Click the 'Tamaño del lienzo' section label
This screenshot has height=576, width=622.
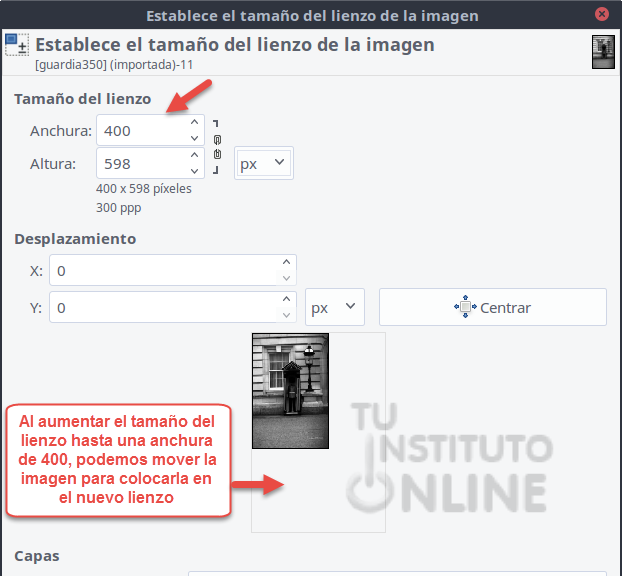pyautogui.click(x=83, y=99)
